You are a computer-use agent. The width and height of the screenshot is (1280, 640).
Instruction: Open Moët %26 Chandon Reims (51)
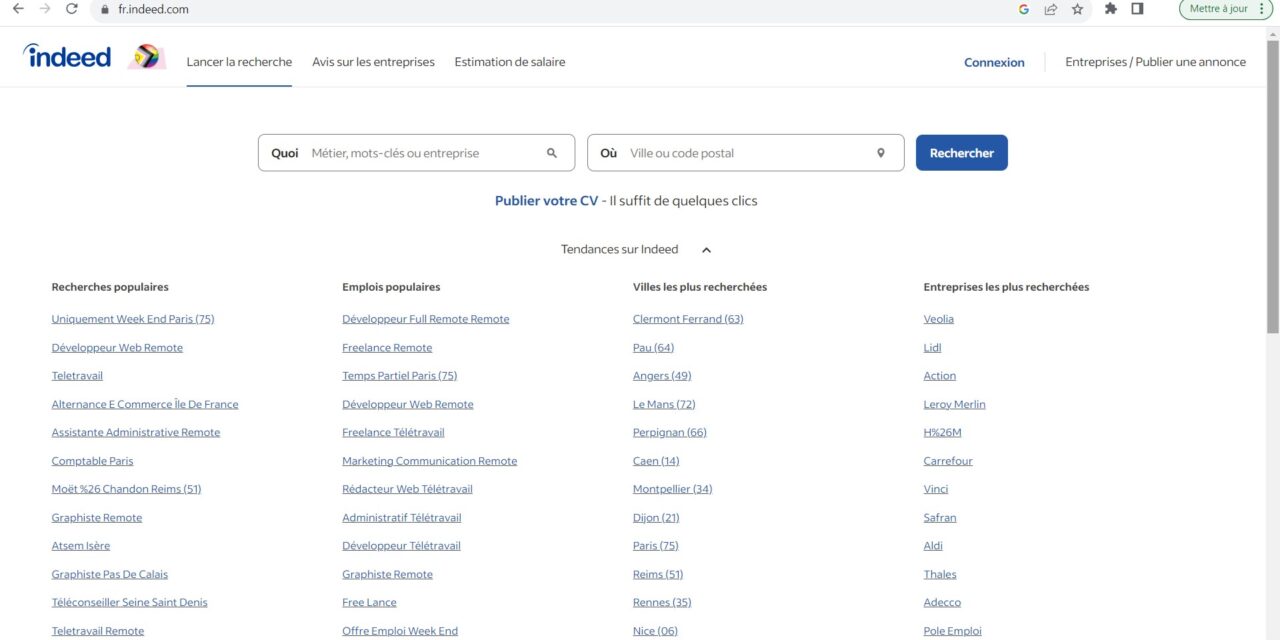pos(126,489)
